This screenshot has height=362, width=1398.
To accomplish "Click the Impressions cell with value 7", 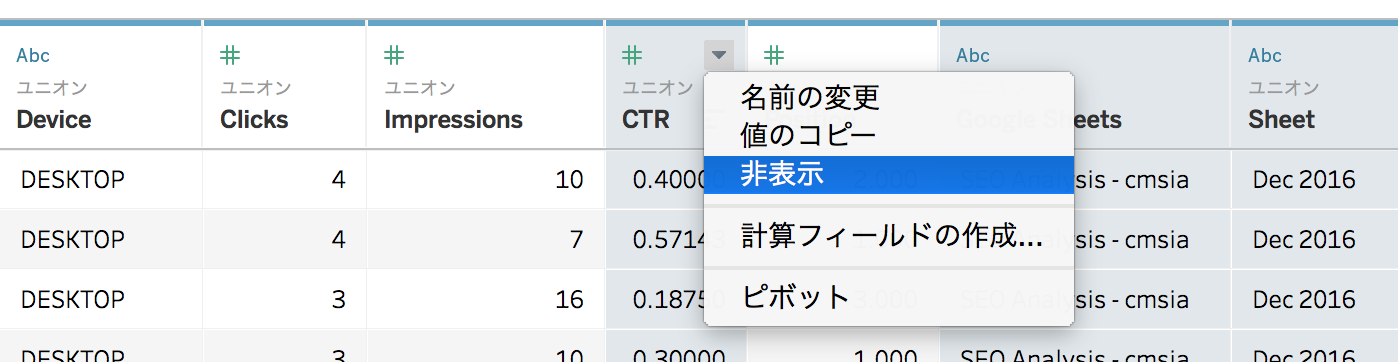I will (485, 239).
